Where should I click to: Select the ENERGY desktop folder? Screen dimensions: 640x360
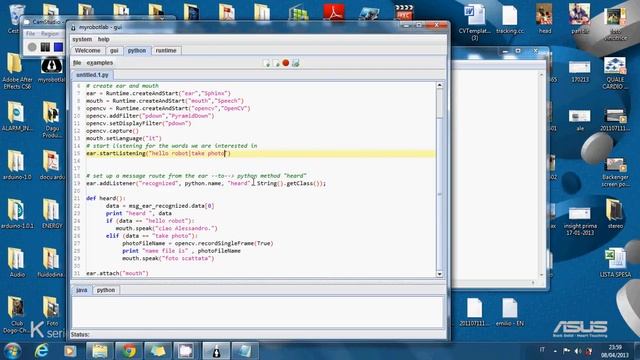click(52, 214)
